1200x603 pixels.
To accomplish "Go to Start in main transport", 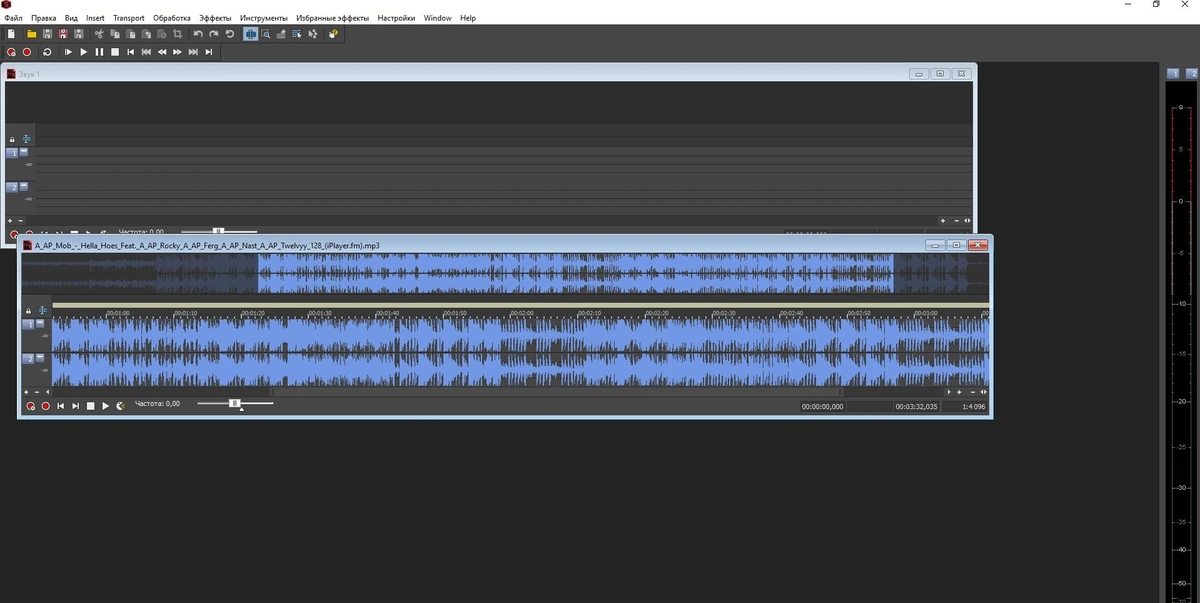I will pos(130,52).
